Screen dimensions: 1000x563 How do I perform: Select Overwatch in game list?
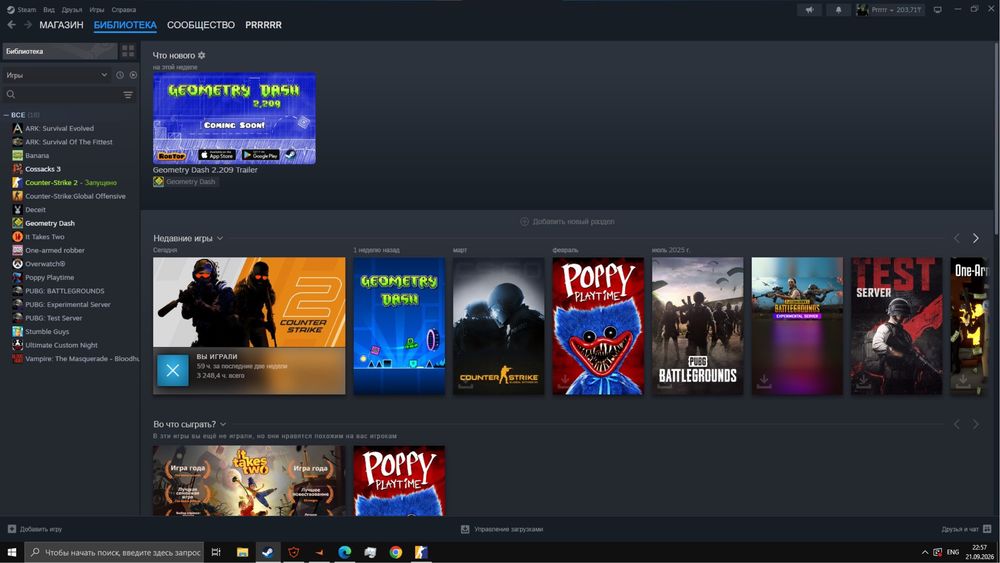(x=45, y=264)
